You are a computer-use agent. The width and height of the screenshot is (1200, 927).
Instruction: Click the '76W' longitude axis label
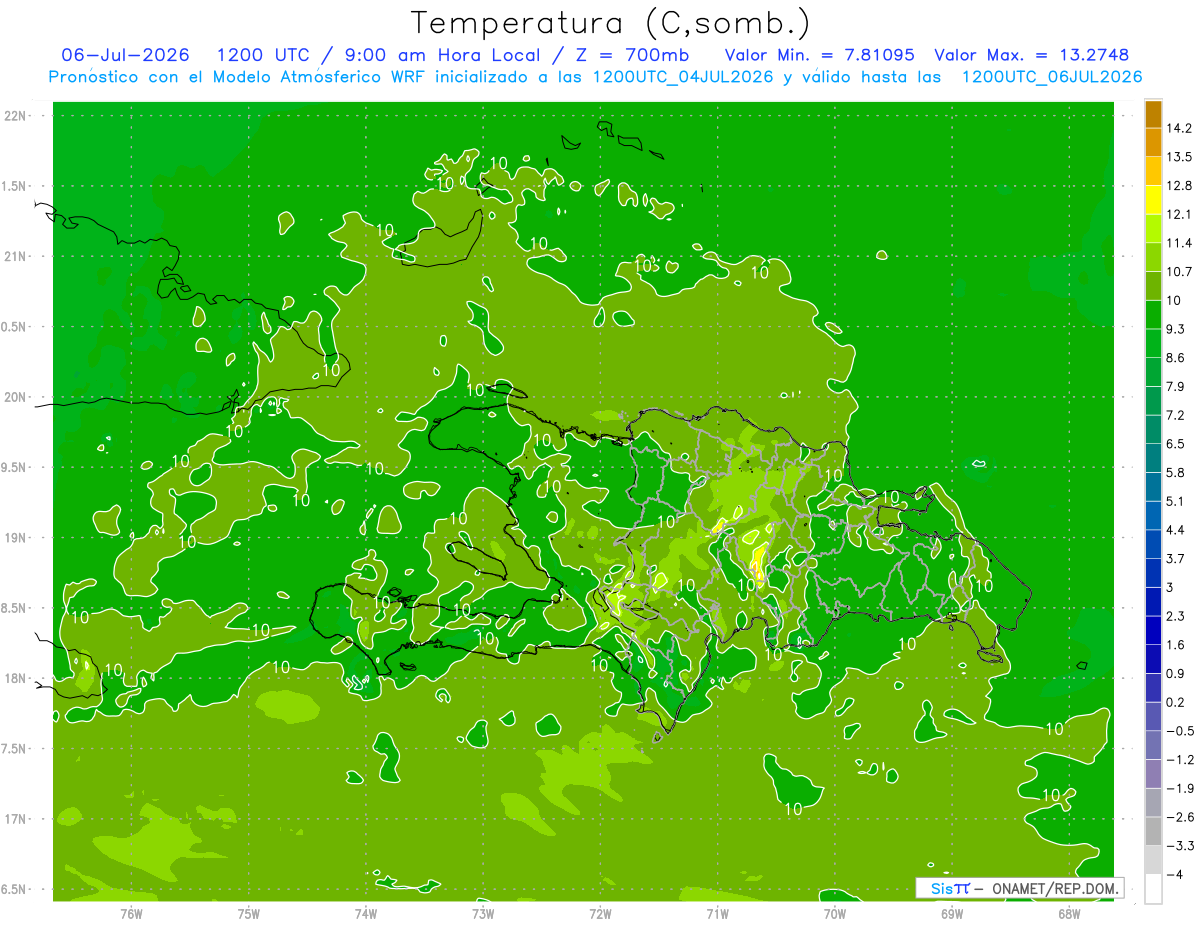[131, 913]
